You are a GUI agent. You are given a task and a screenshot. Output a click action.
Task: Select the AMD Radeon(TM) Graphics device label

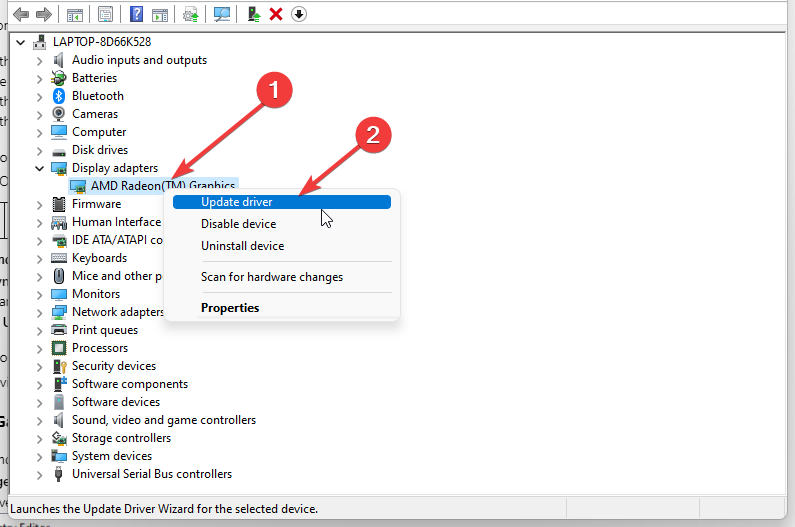tap(163, 186)
